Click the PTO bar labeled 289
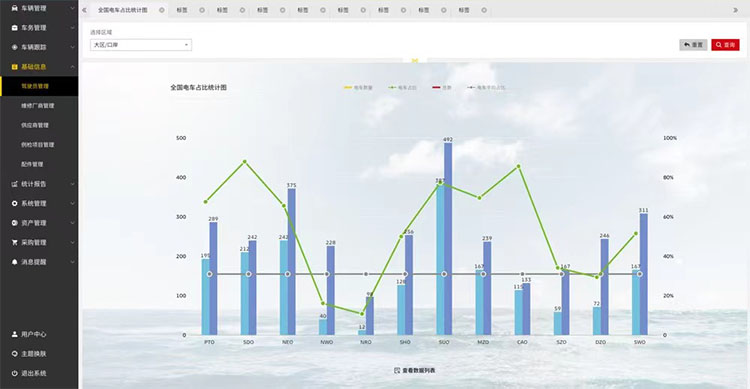 pyautogui.click(x=213, y=278)
